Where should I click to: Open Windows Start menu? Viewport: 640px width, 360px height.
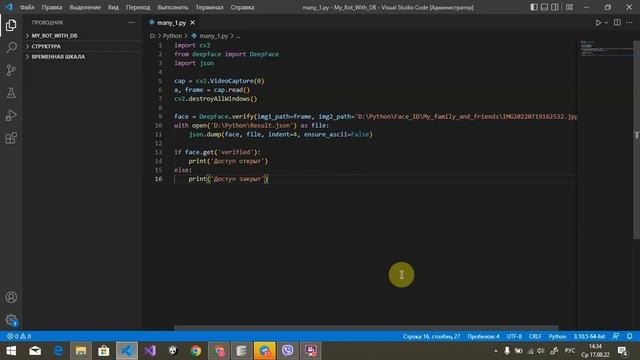coord(11,351)
